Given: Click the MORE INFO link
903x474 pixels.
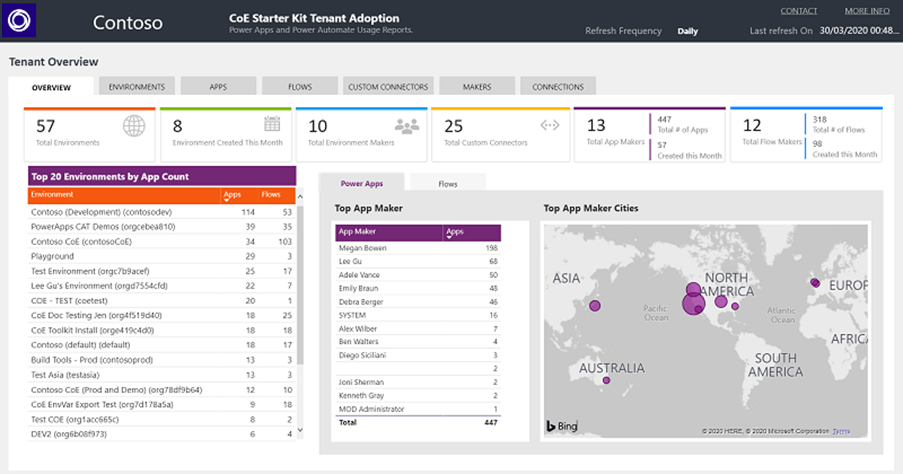Looking at the screenshot, I should pos(866,11).
